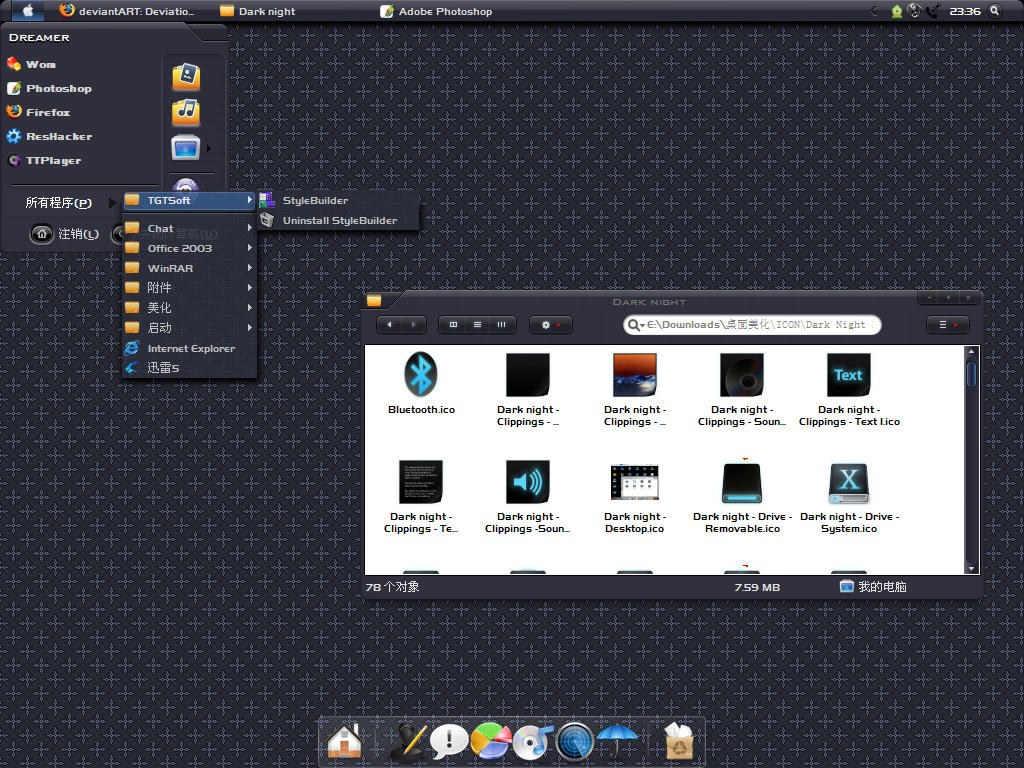This screenshot has width=1024, height=768.
Task: Launch Wom from start menu
Action: (31, 64)
